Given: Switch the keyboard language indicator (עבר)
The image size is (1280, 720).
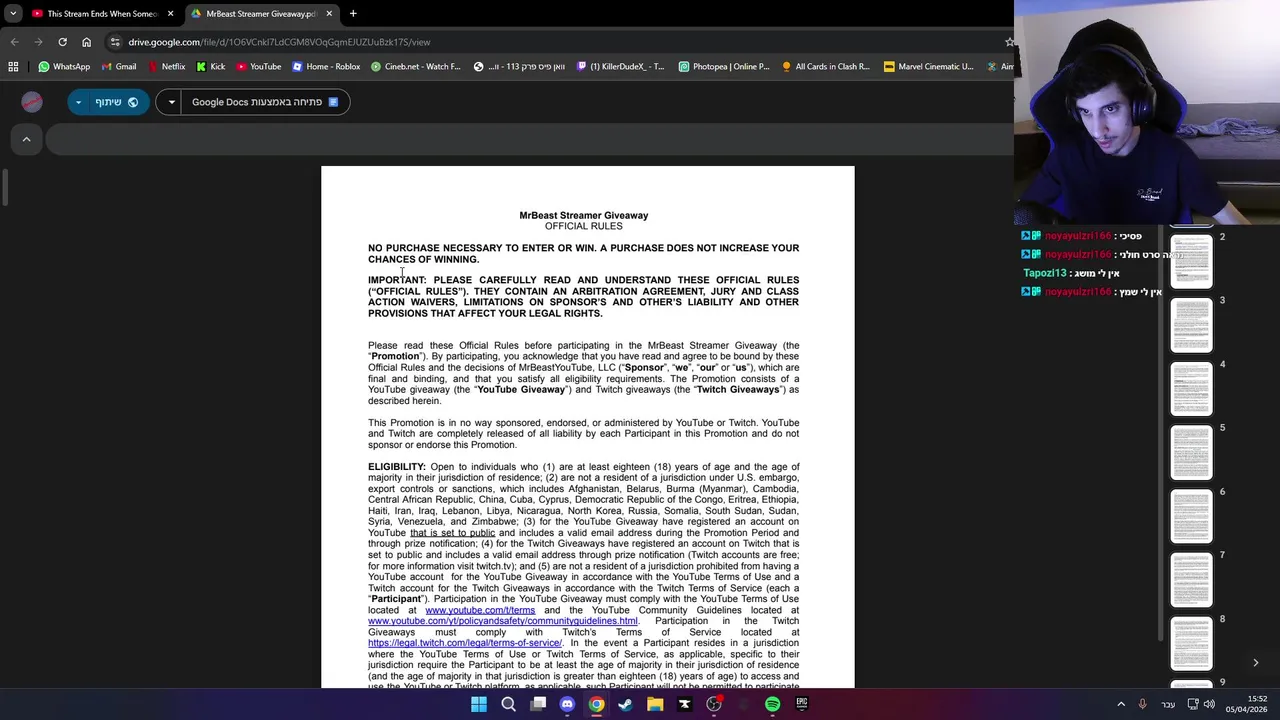Looking at the screenshot, I should click(1168, 704).
